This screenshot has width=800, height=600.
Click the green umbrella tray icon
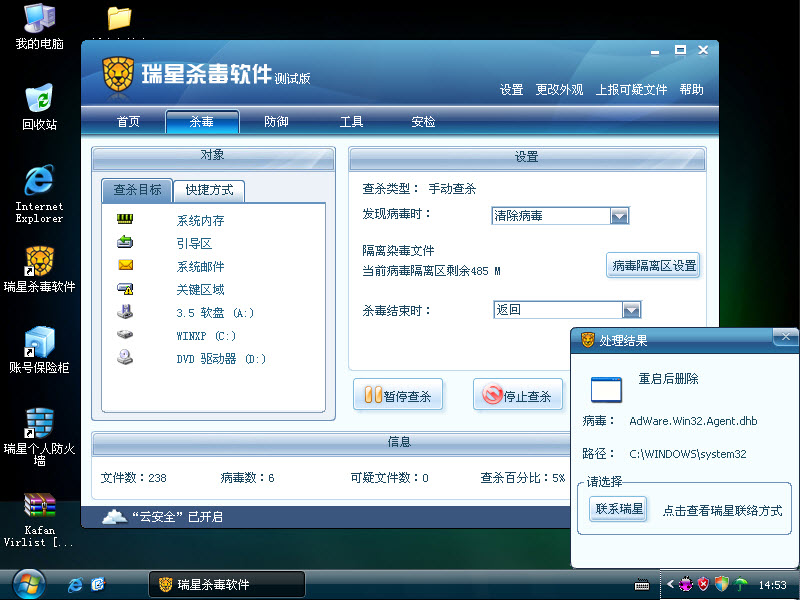tap(741, 584)
